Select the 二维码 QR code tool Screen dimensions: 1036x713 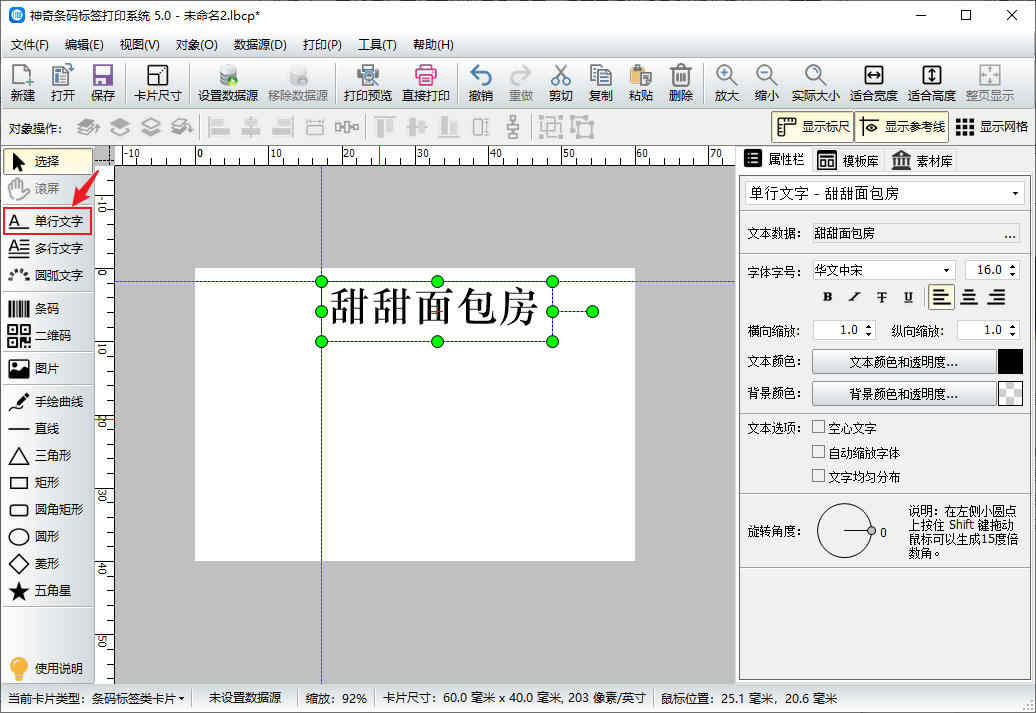point(47,336)
